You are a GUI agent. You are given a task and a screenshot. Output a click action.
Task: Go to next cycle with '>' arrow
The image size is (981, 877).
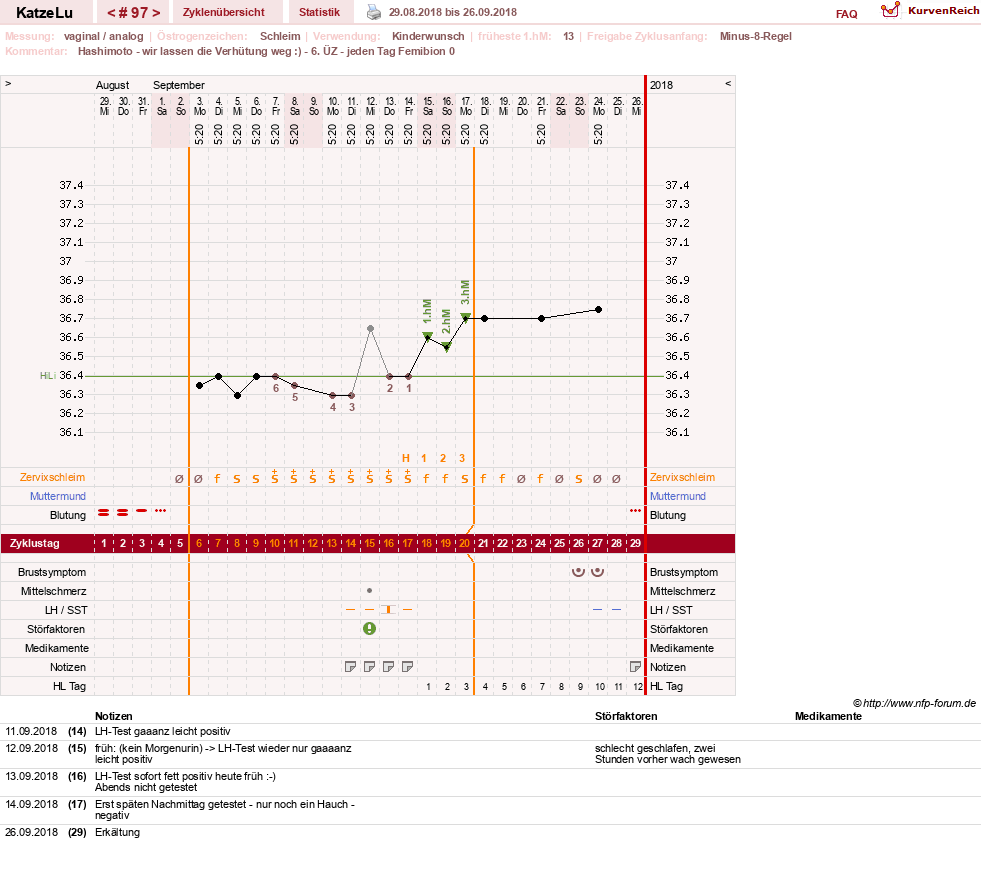(156, 13)
